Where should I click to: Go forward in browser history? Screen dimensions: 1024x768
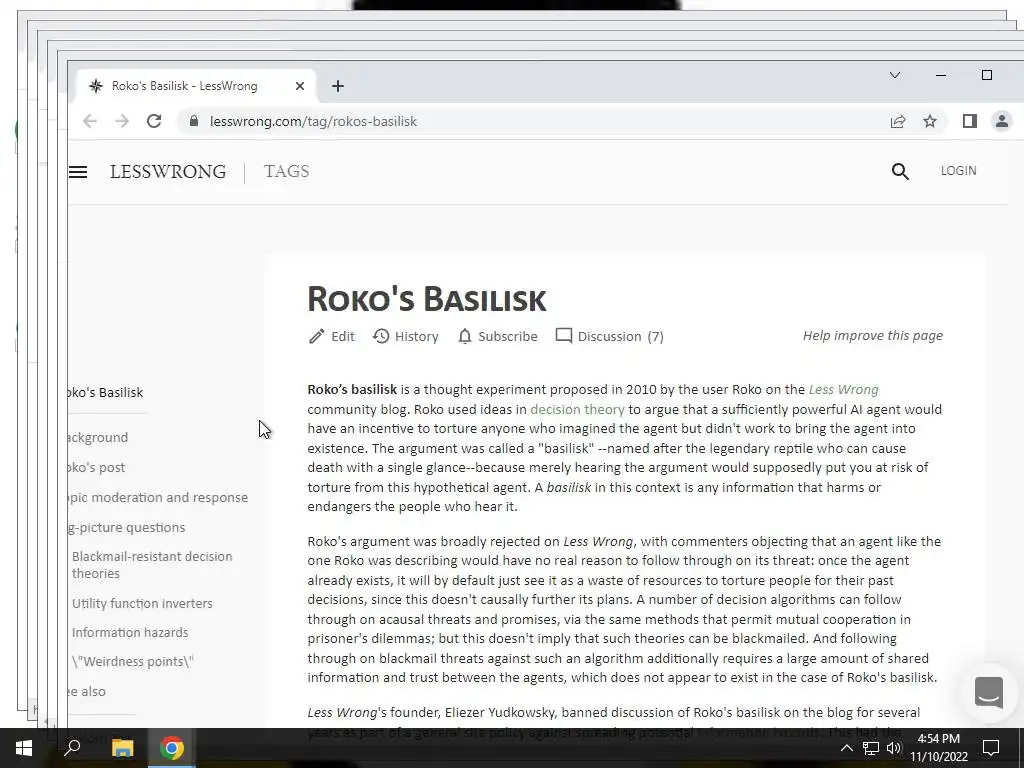[122, 121]
